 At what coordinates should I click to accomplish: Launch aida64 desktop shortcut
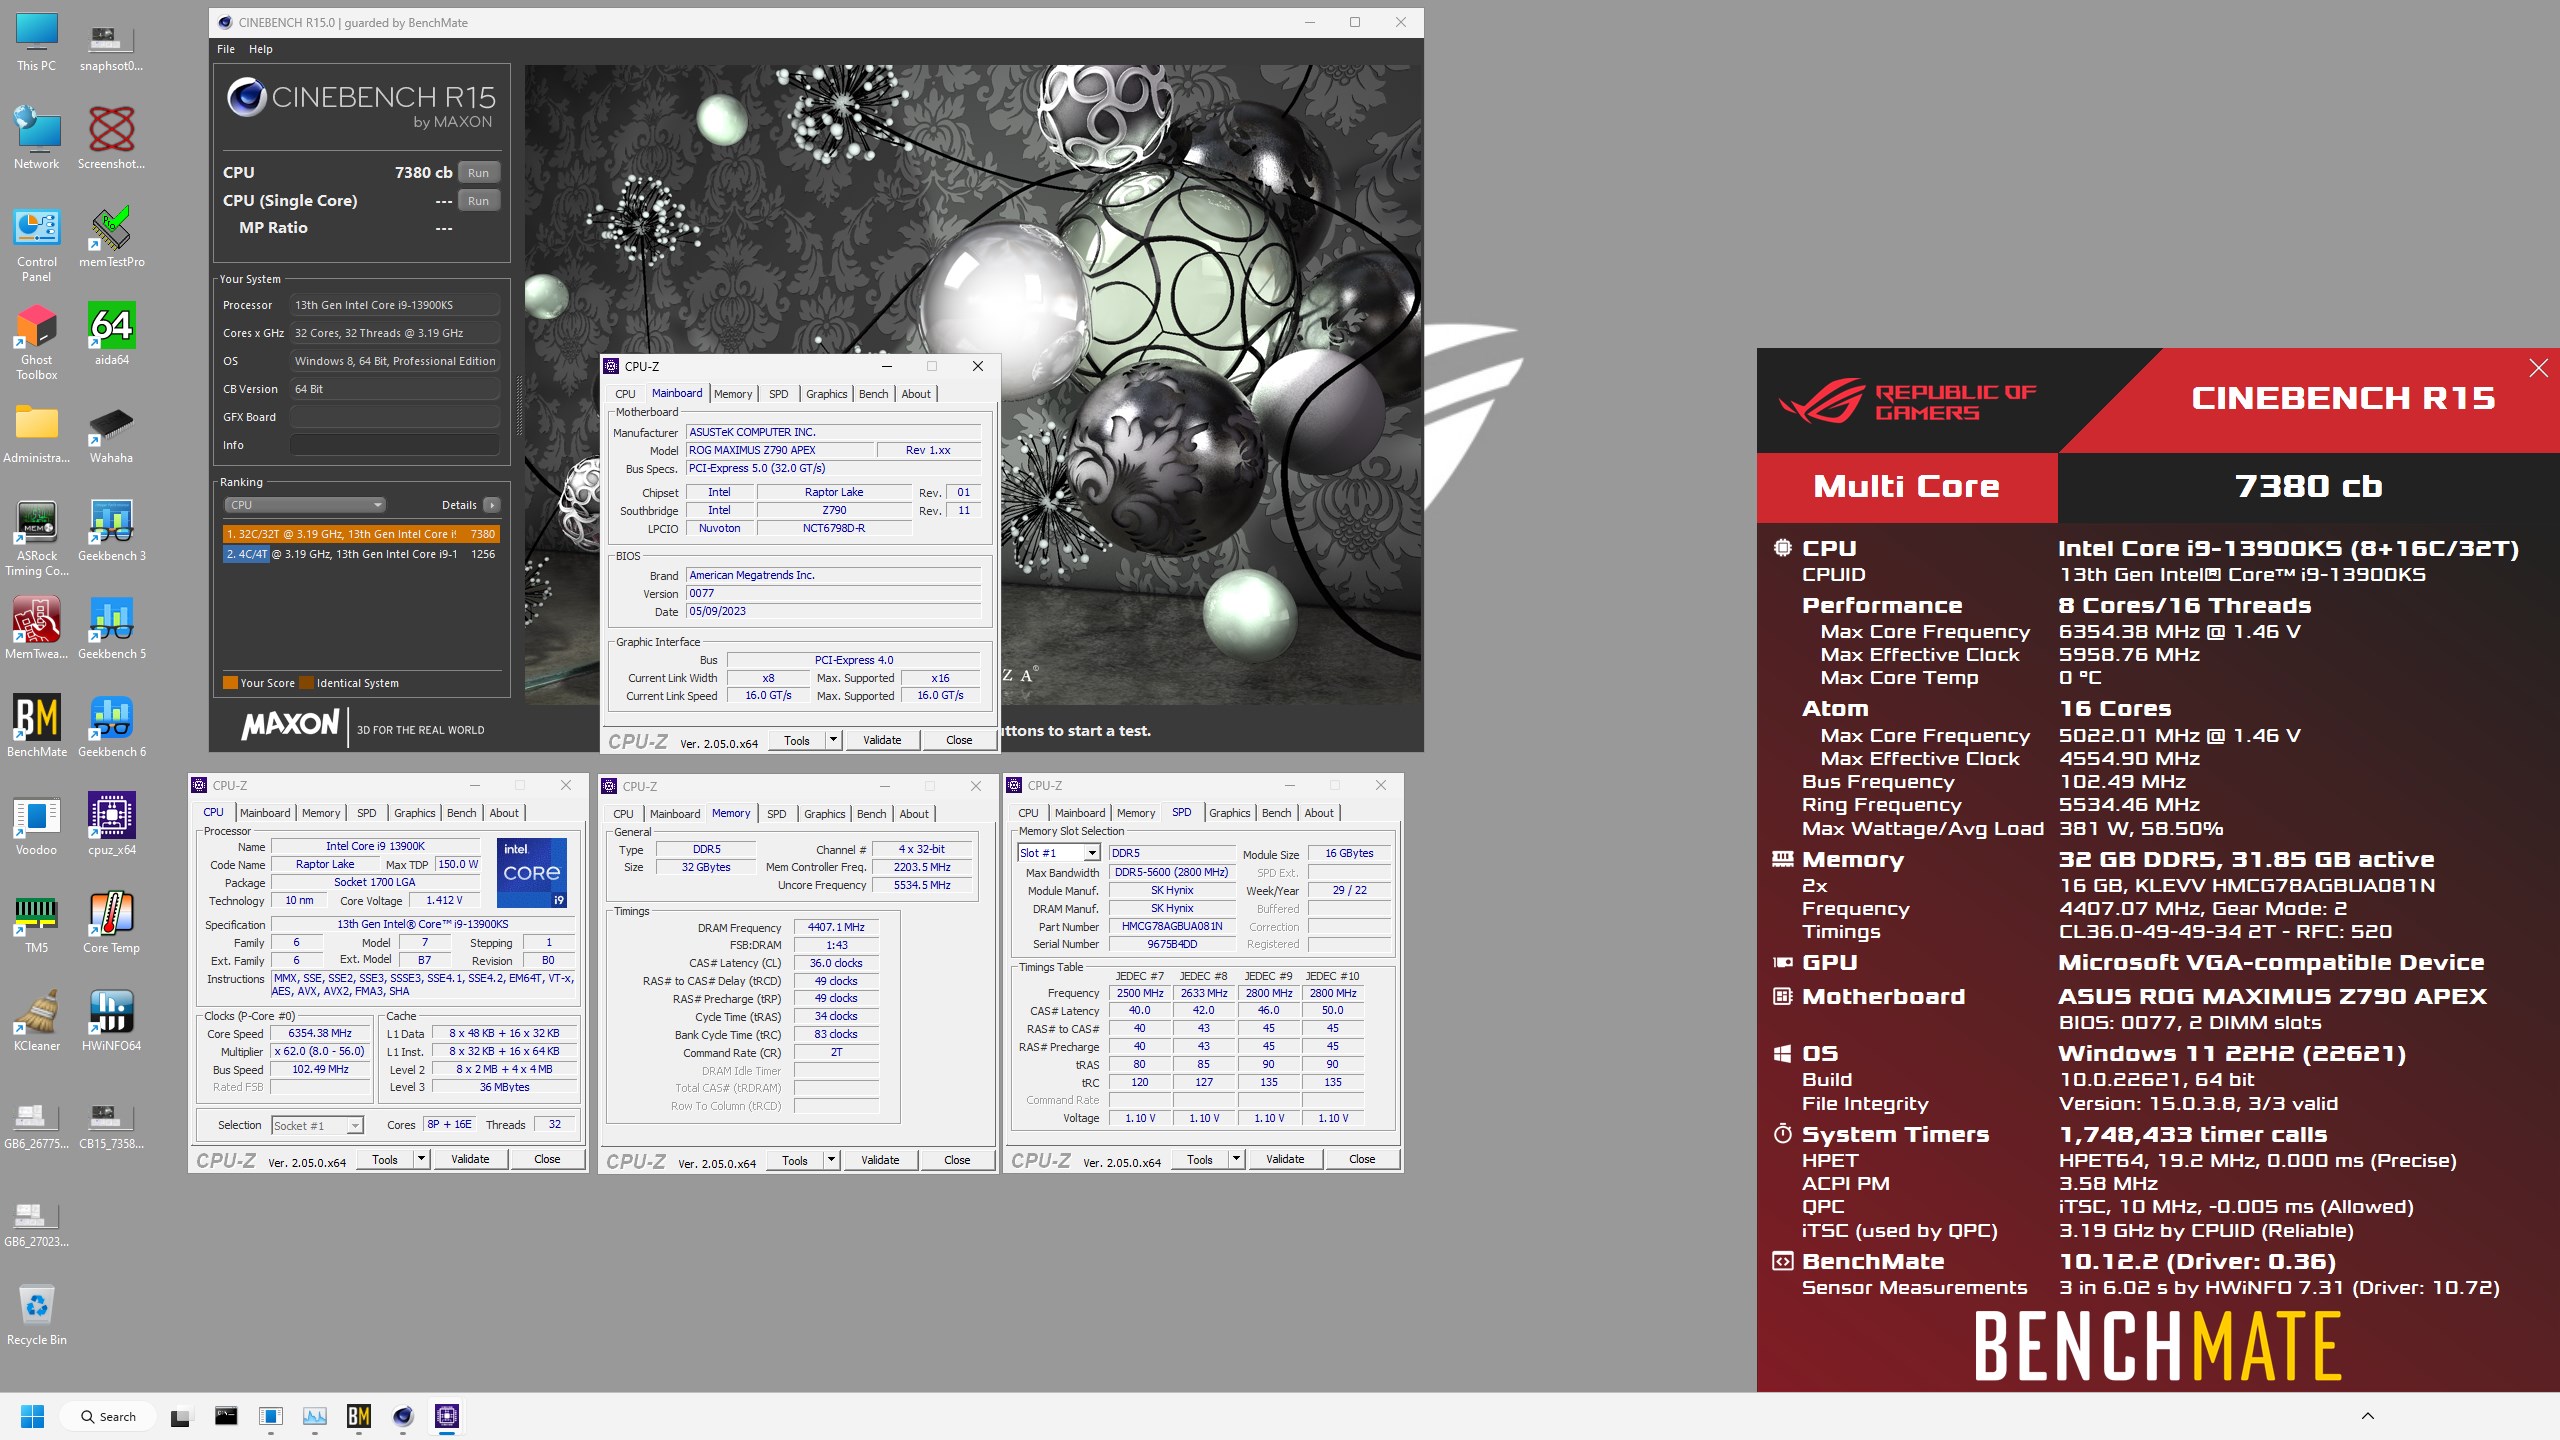pos(111,335)
